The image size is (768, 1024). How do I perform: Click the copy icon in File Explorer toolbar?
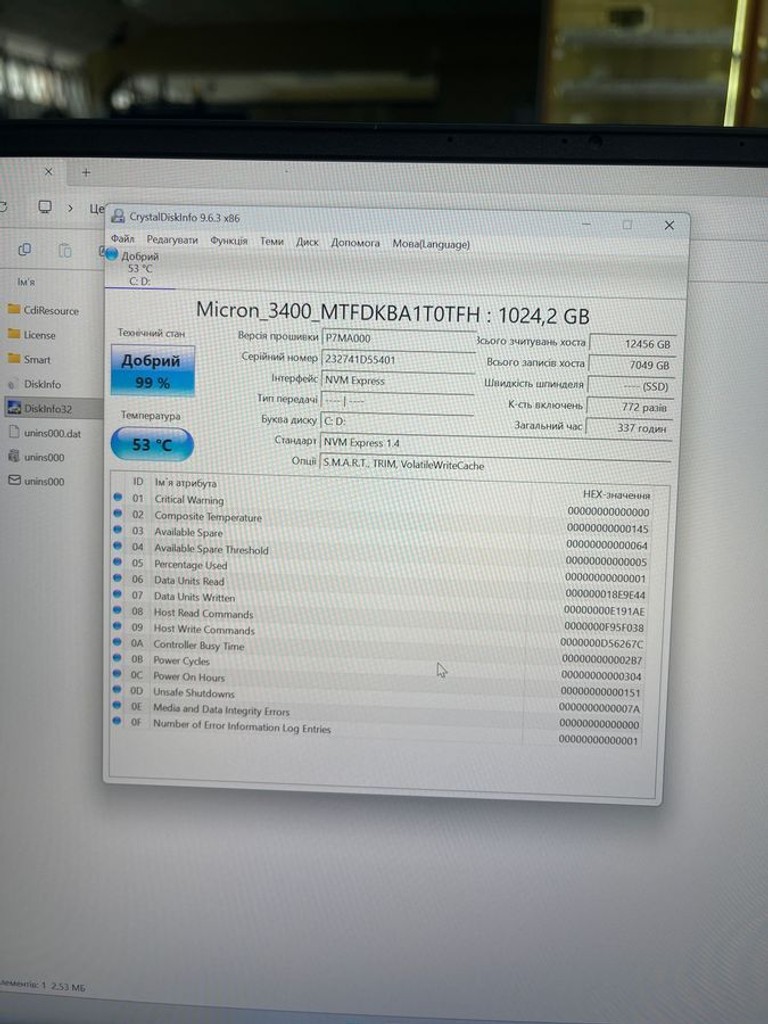[x=25, y=249]
